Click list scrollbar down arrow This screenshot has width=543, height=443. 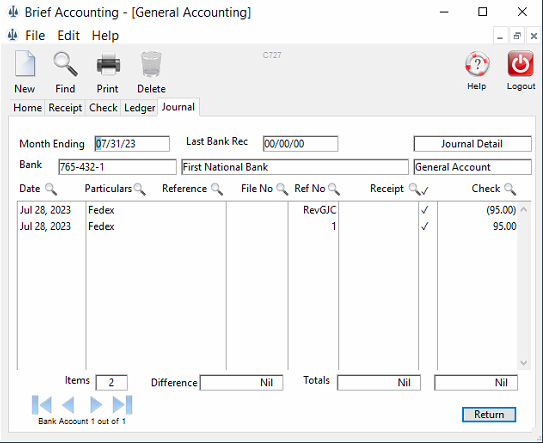(524, 363)
